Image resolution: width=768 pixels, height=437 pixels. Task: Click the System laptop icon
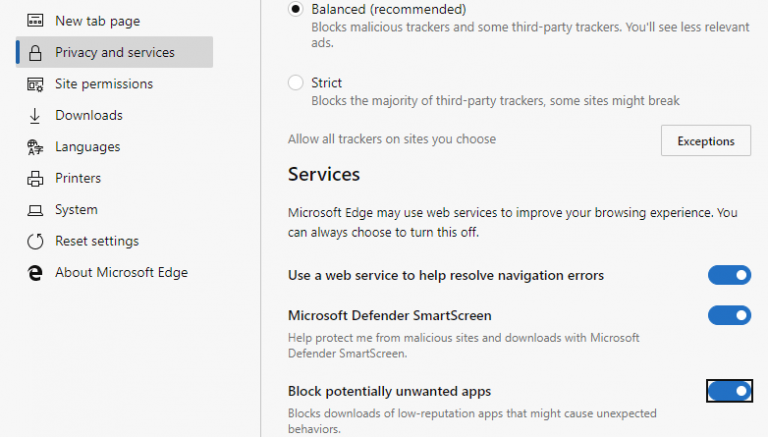coord(35,210)
